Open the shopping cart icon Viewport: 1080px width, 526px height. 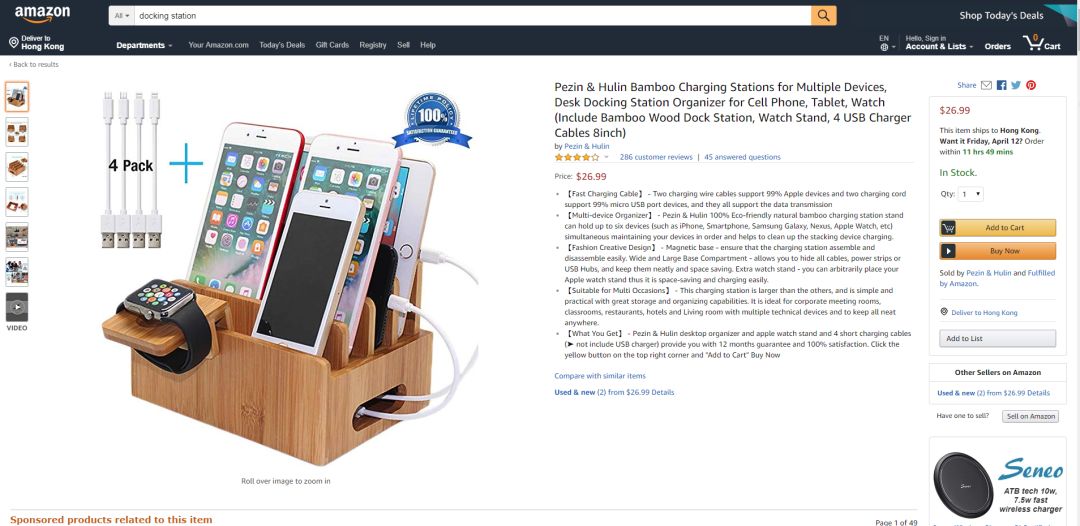click(x=1041, y=43)
